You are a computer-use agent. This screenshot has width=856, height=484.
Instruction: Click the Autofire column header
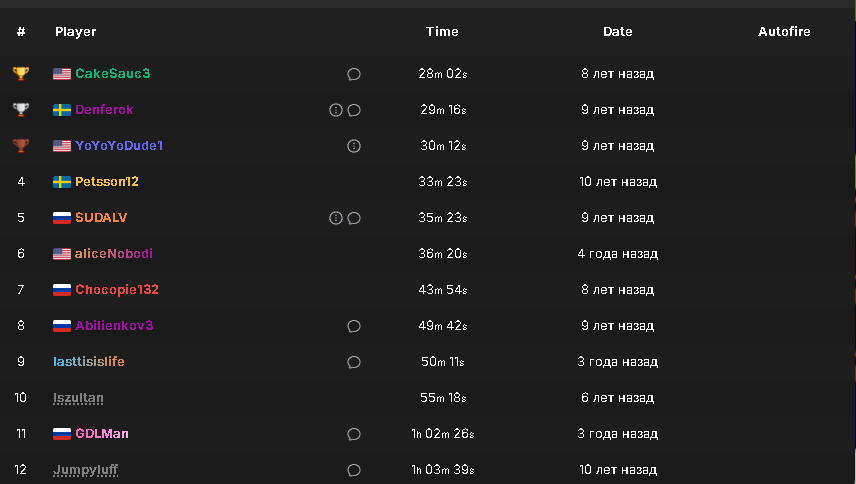pyautogui.click(x=784, y=32)
